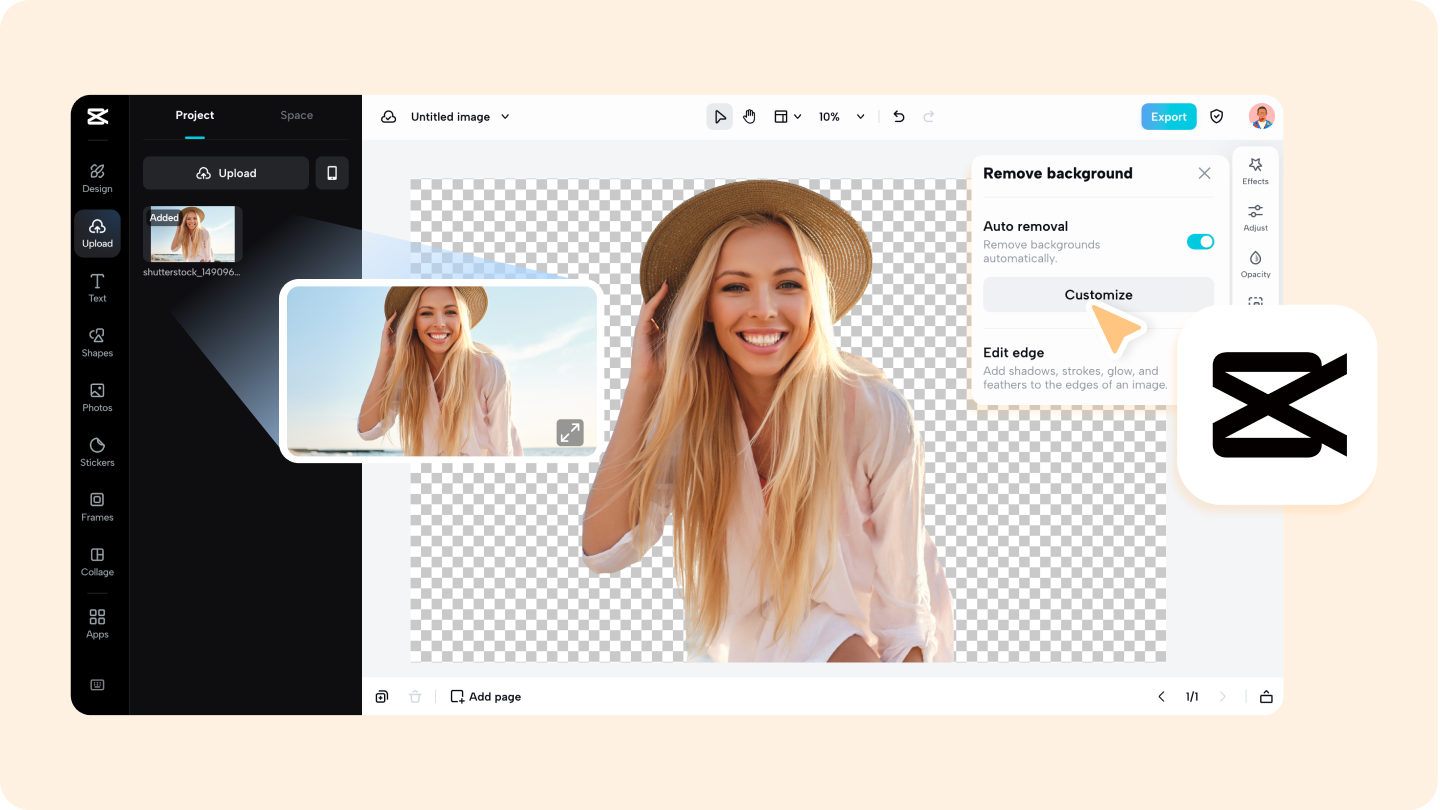This screenshot has height=810, width=1440.
Task: Switch to cursor select mode
Action: [720, 116]
